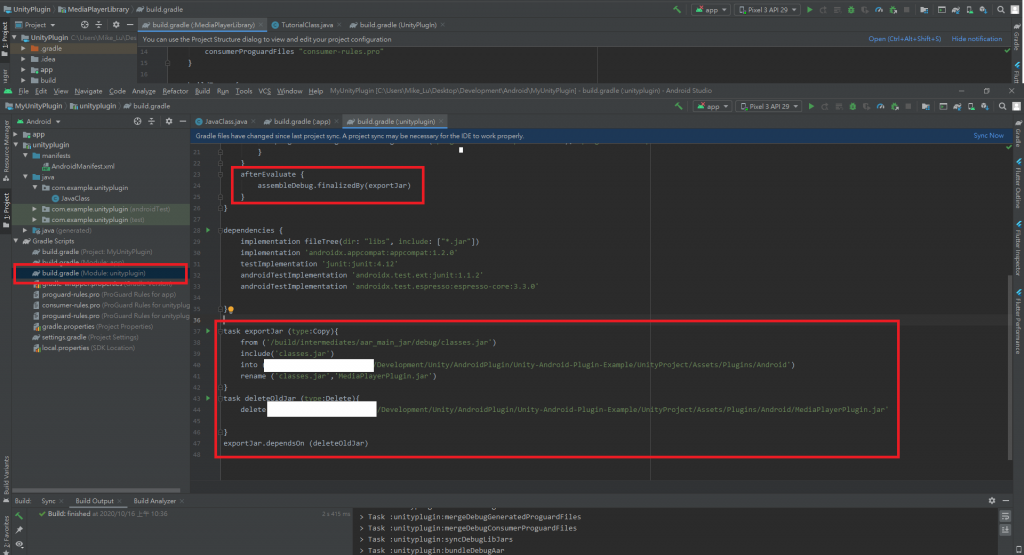Collapse the manifests folder
Screen dimensions: 1024x555
[26, 155]
